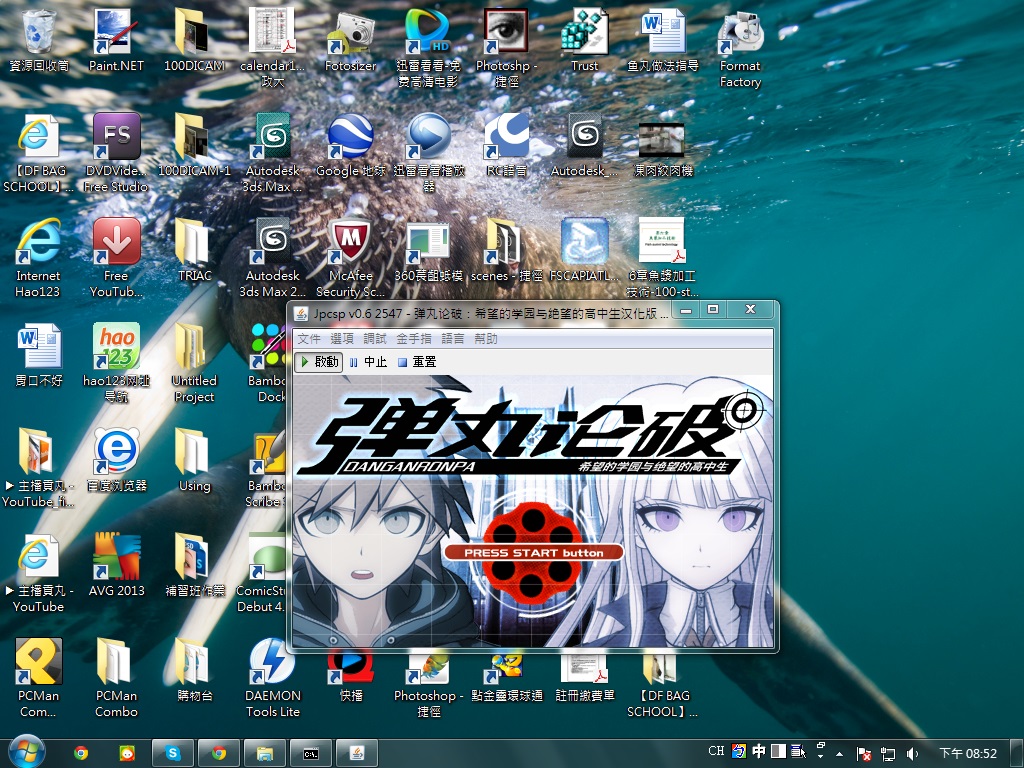This screenshot has height=768, width=1024.
Task: Open the 選項 menu in Jpcsp
Action: [x=342, y=338]
